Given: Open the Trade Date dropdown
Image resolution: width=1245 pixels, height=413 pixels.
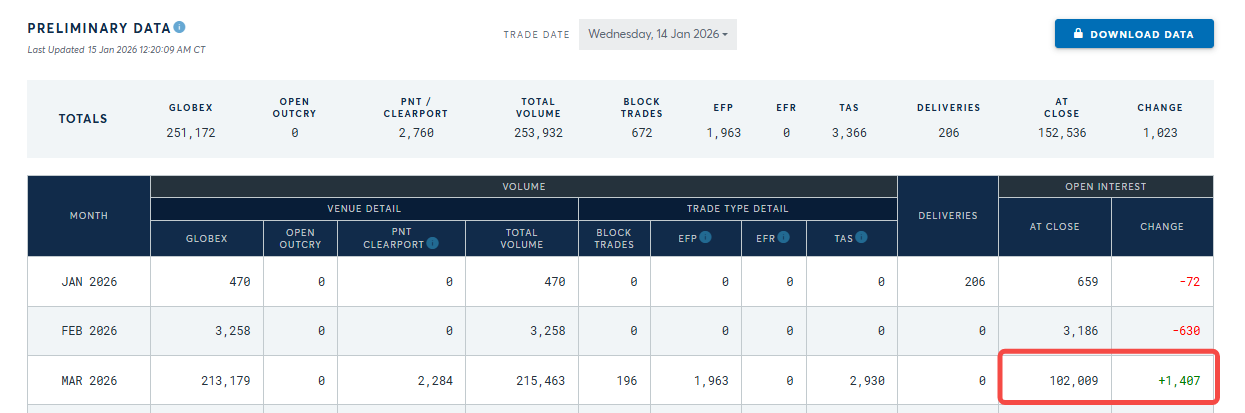Looking at the screenshot, I should (658, 34).
